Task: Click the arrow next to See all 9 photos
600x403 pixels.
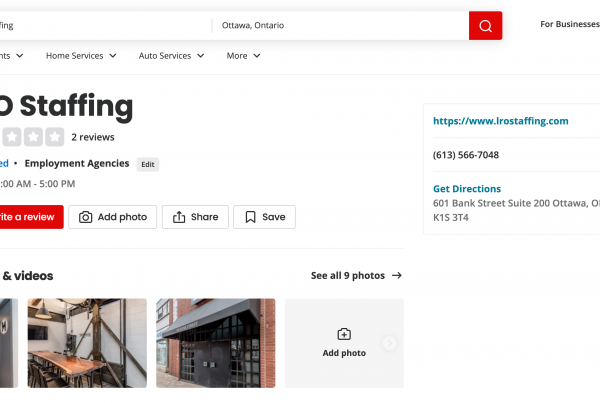Action: click(x=397, y=275)
